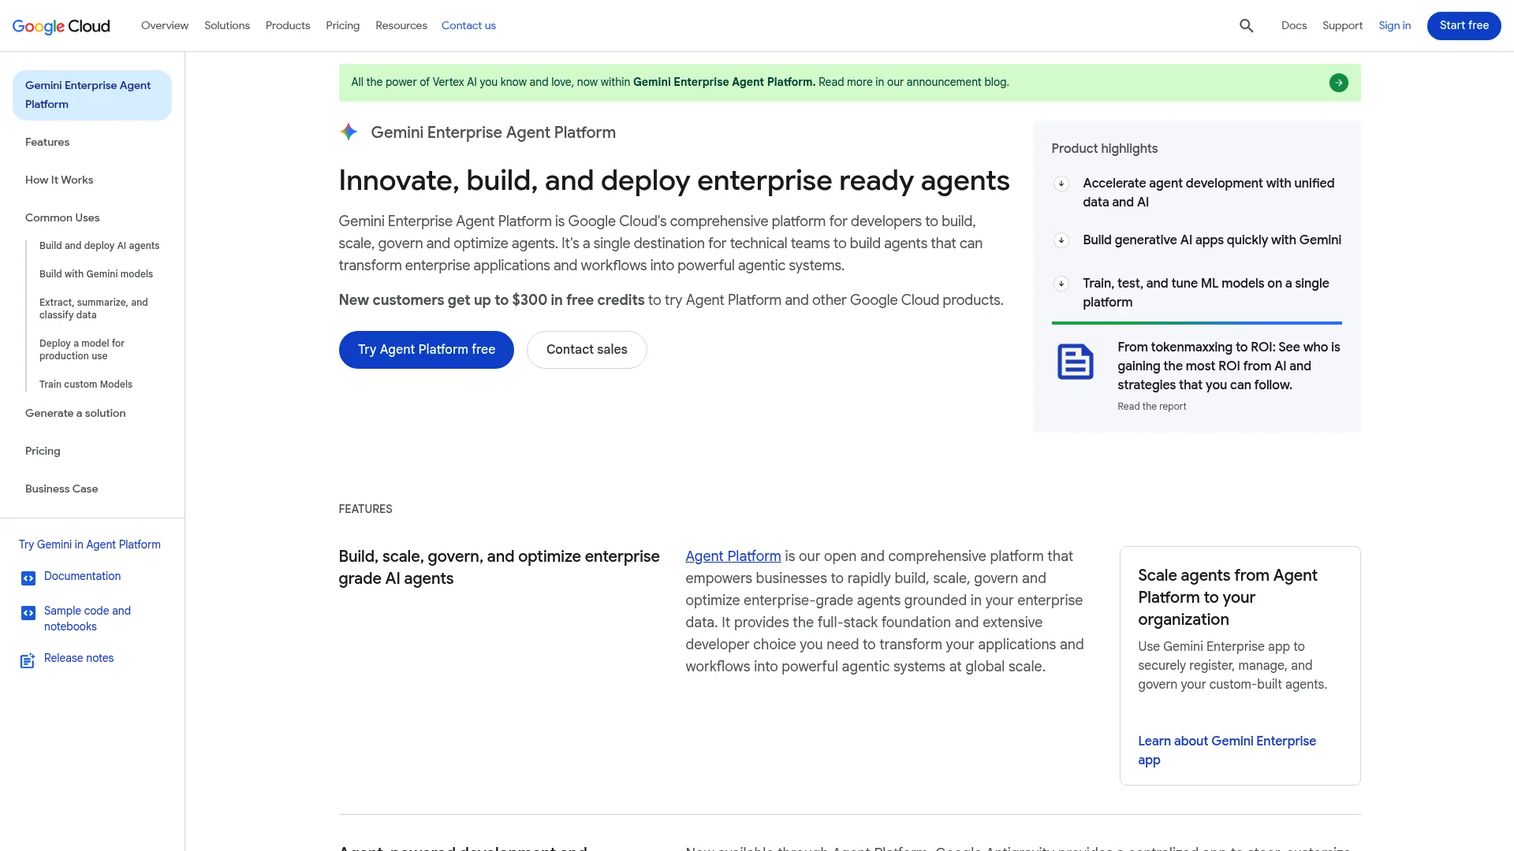
Task: Select Common Uses in sidebar
Action: 62,218
